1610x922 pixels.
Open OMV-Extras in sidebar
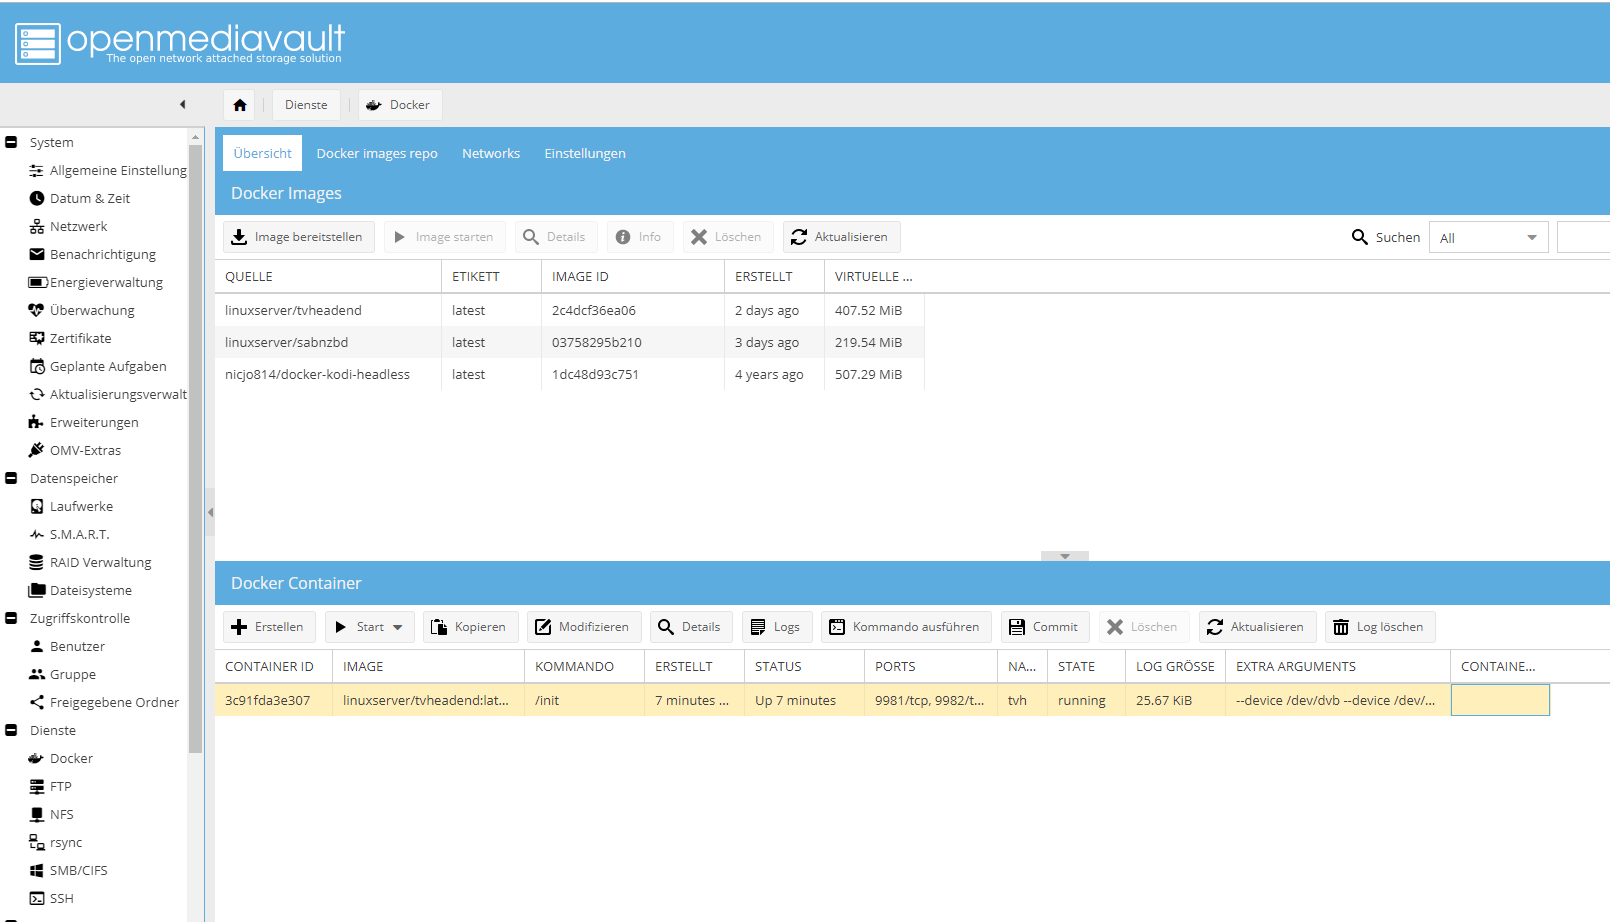pos(75,450)
